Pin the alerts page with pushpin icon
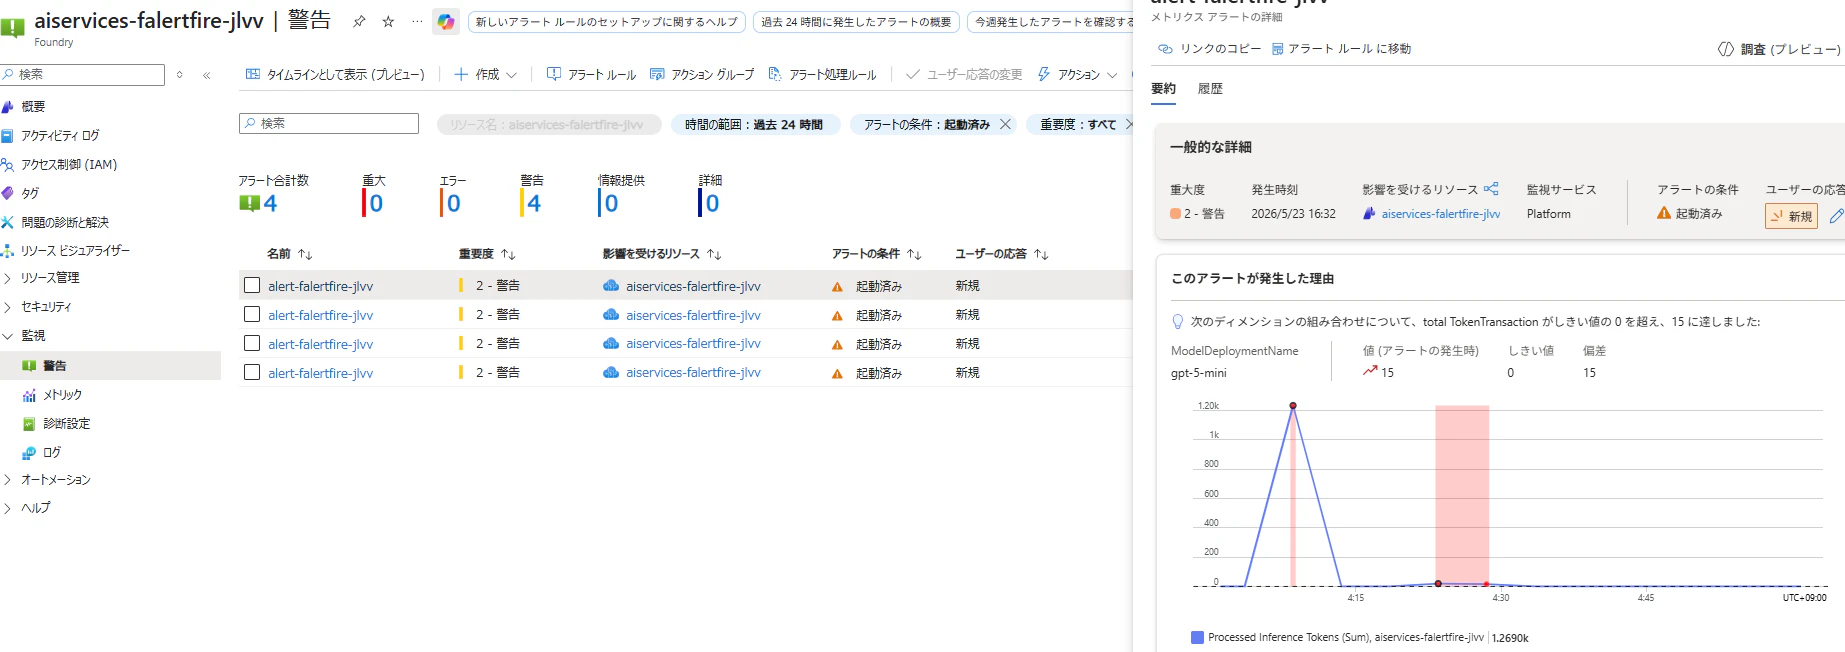Image resolution: width=1845 pixels, height=652 pixels. [x=359, y=21]
